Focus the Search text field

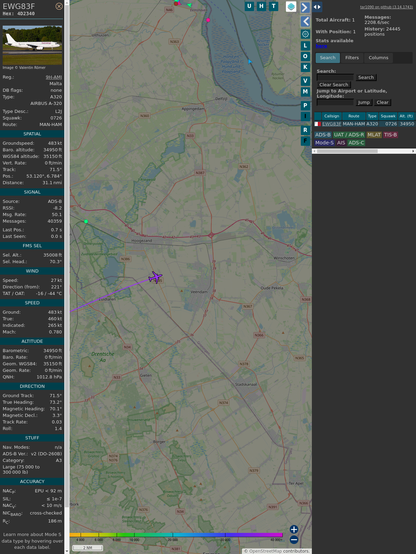[x=335, y=77]
